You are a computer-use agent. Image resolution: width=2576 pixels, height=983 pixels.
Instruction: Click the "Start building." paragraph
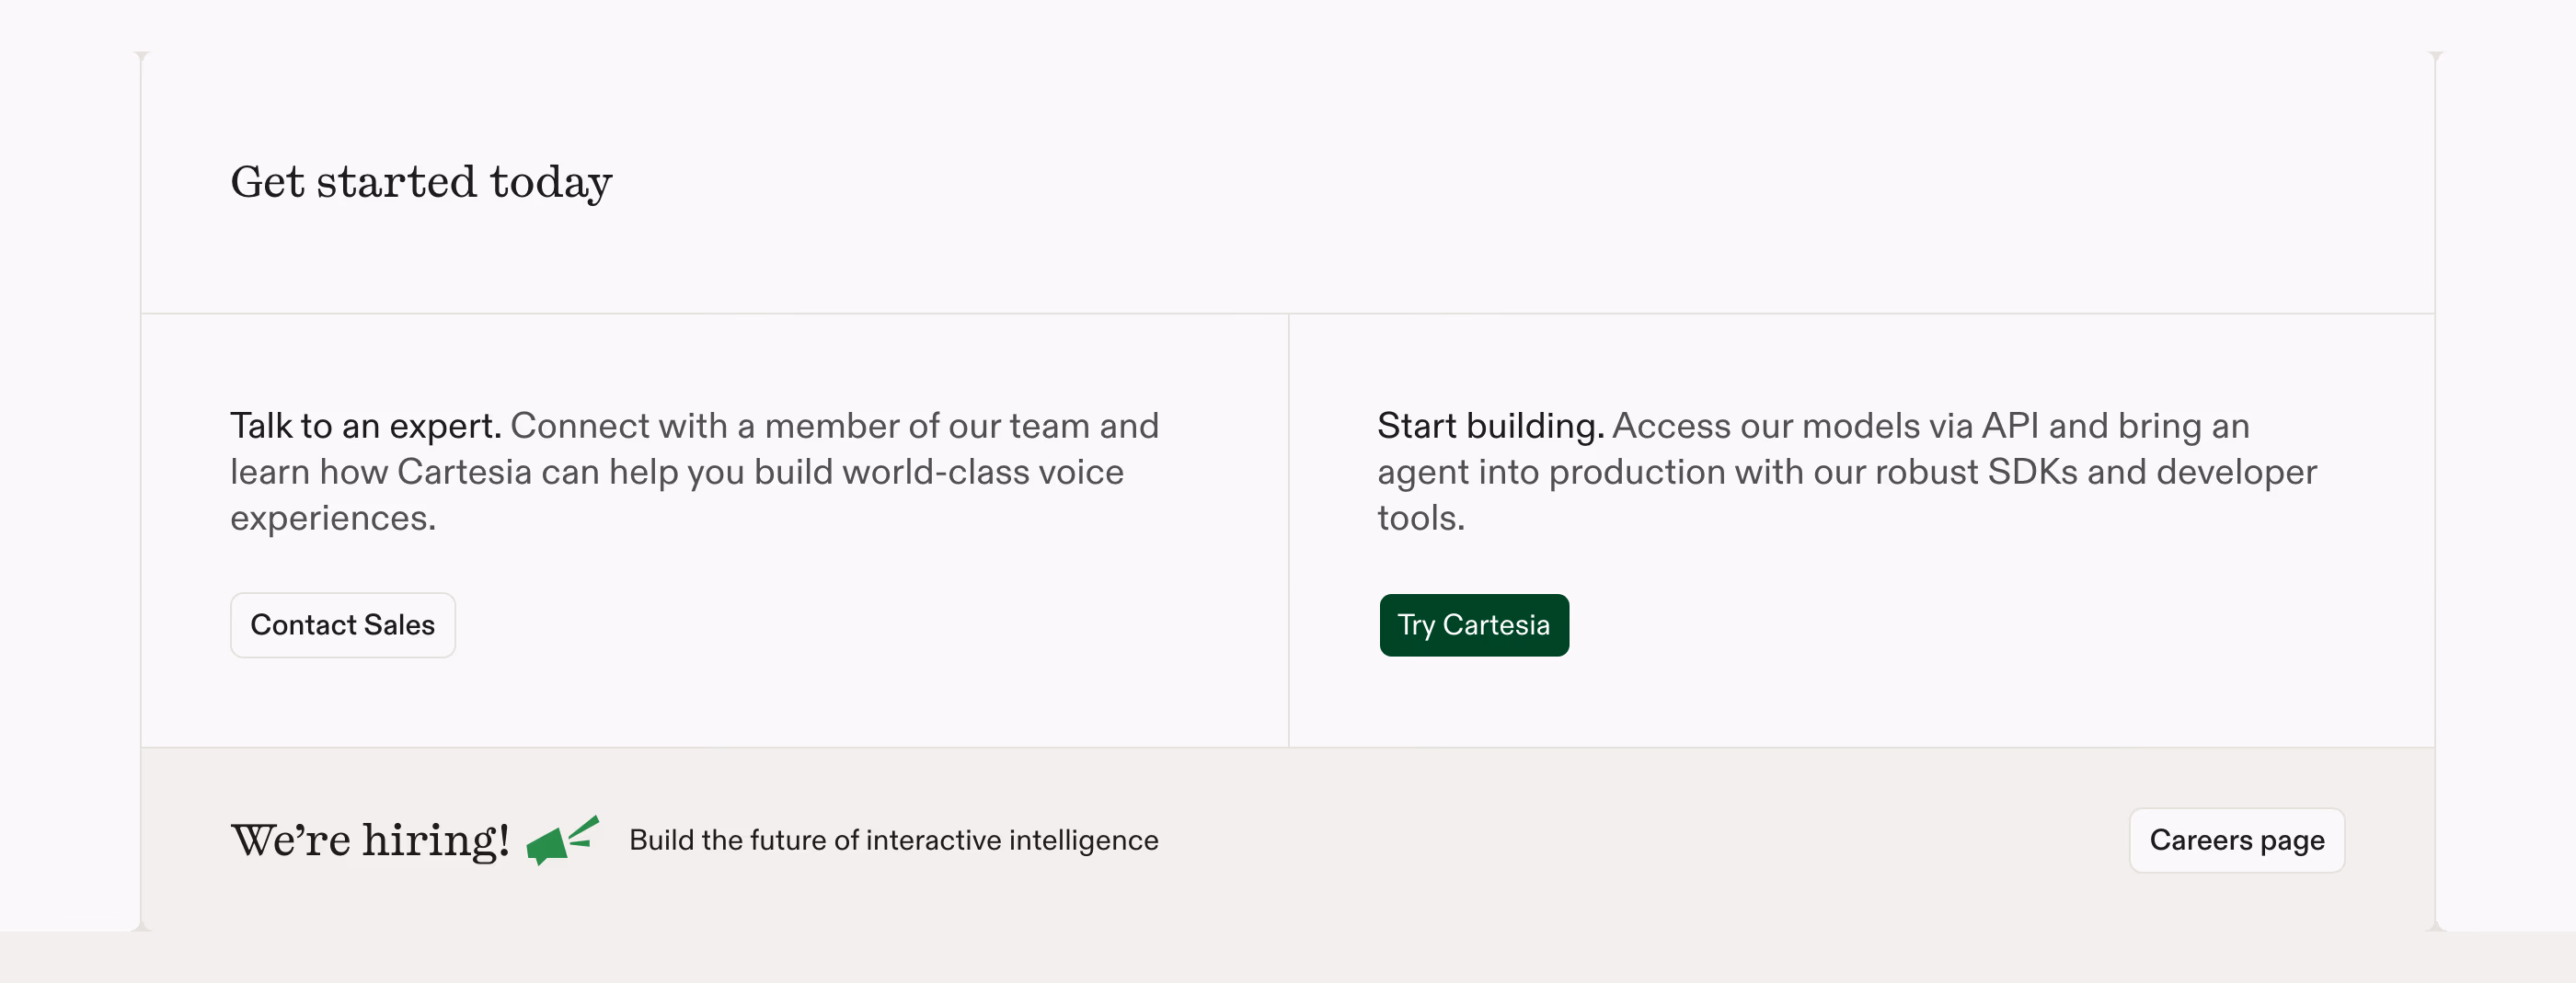pyautogui.click(x=1847, y=472)
